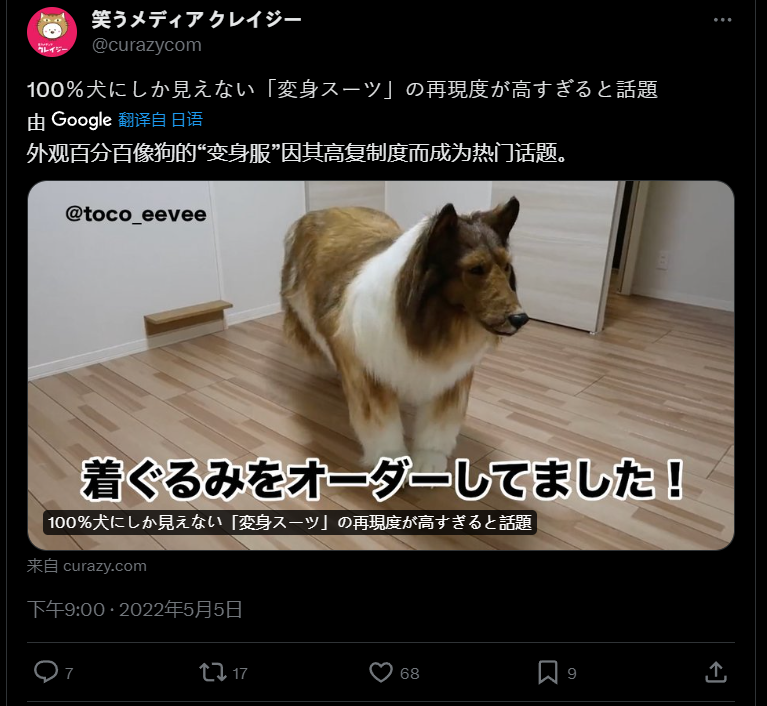
Task: Click the curazy cat profile avatar
Action: [52, 32]
